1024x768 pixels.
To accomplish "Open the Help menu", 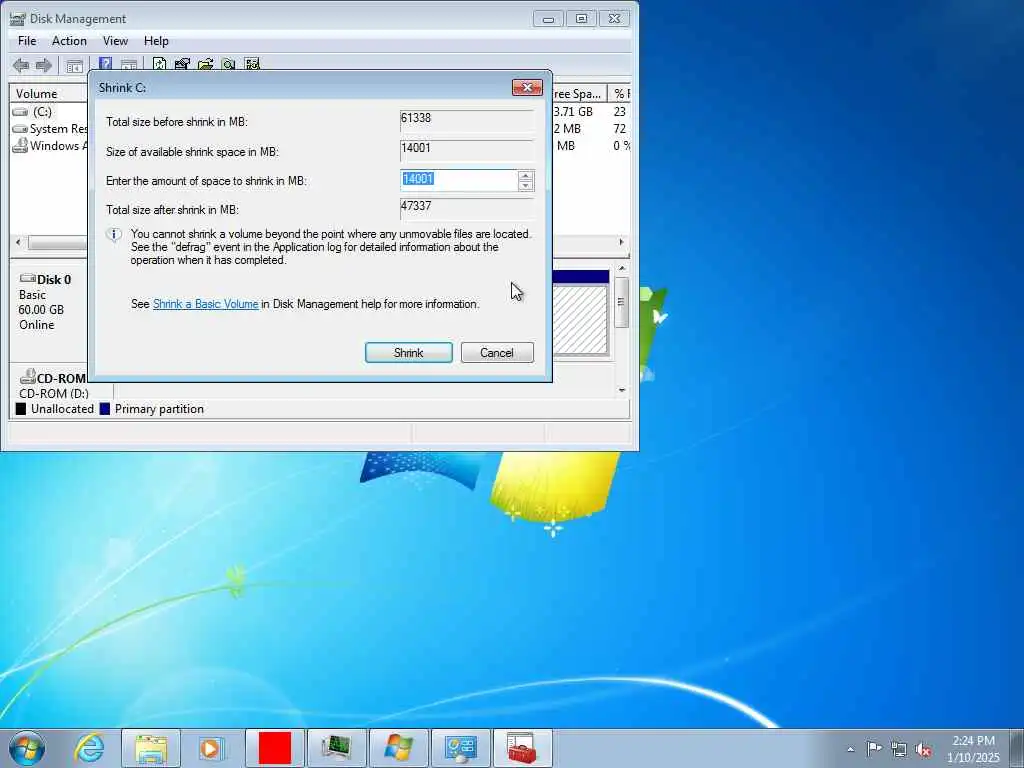I will tap(156, 40).
